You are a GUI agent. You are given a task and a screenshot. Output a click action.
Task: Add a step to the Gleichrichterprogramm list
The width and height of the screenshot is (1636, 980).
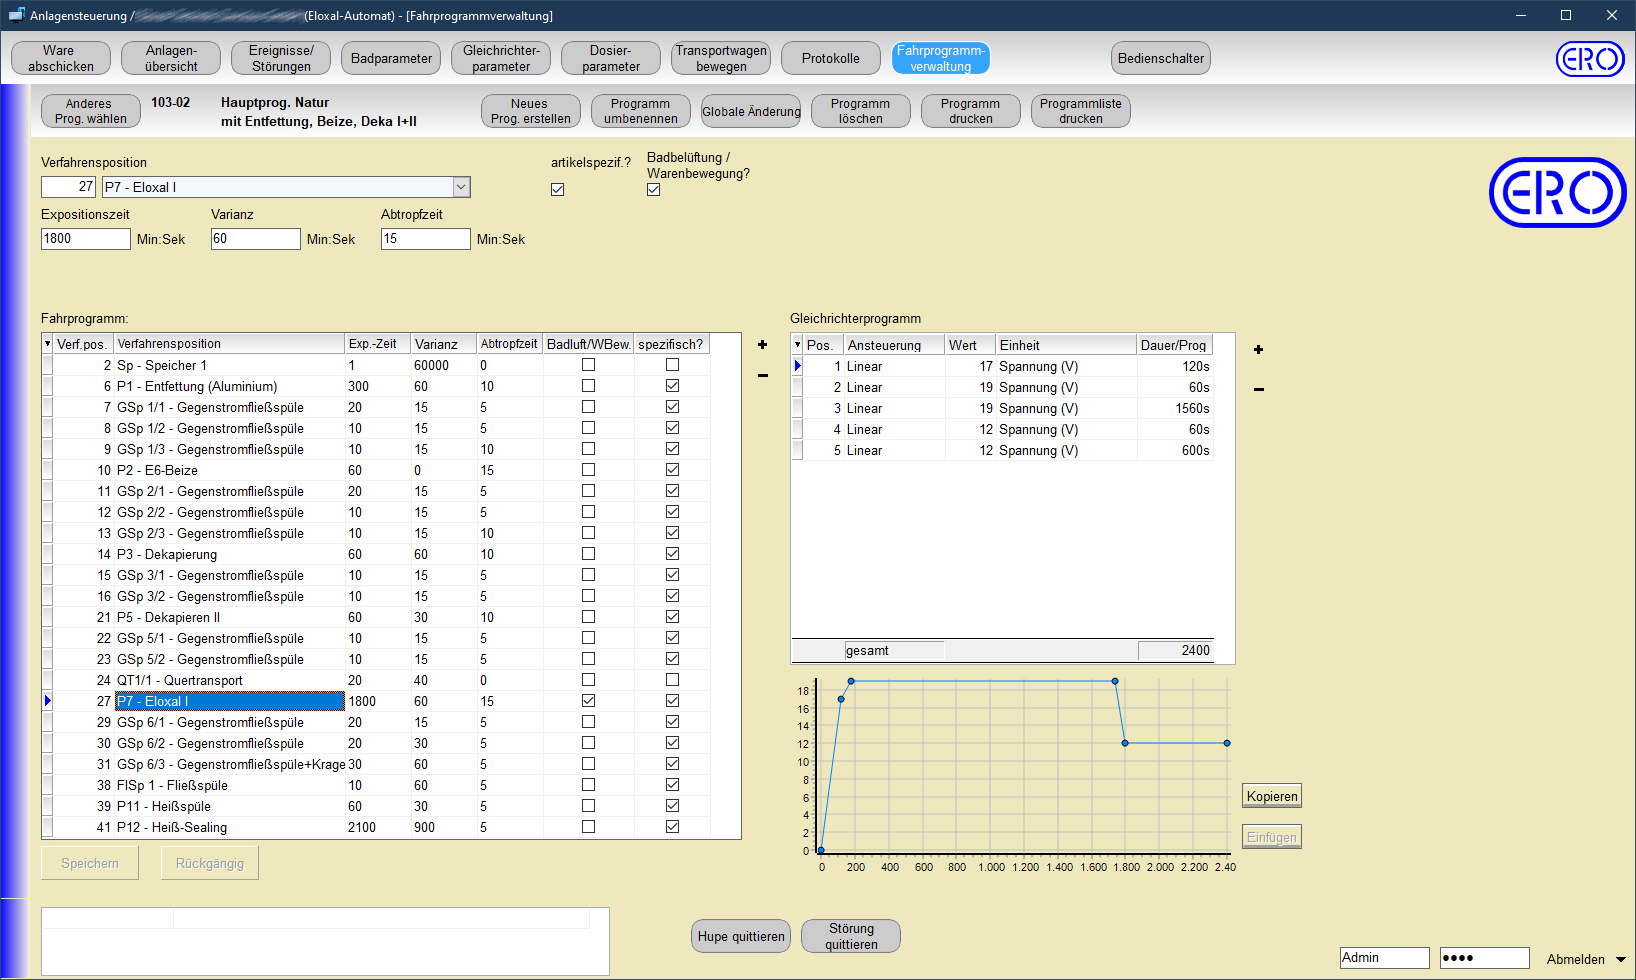pos(1258,350)
